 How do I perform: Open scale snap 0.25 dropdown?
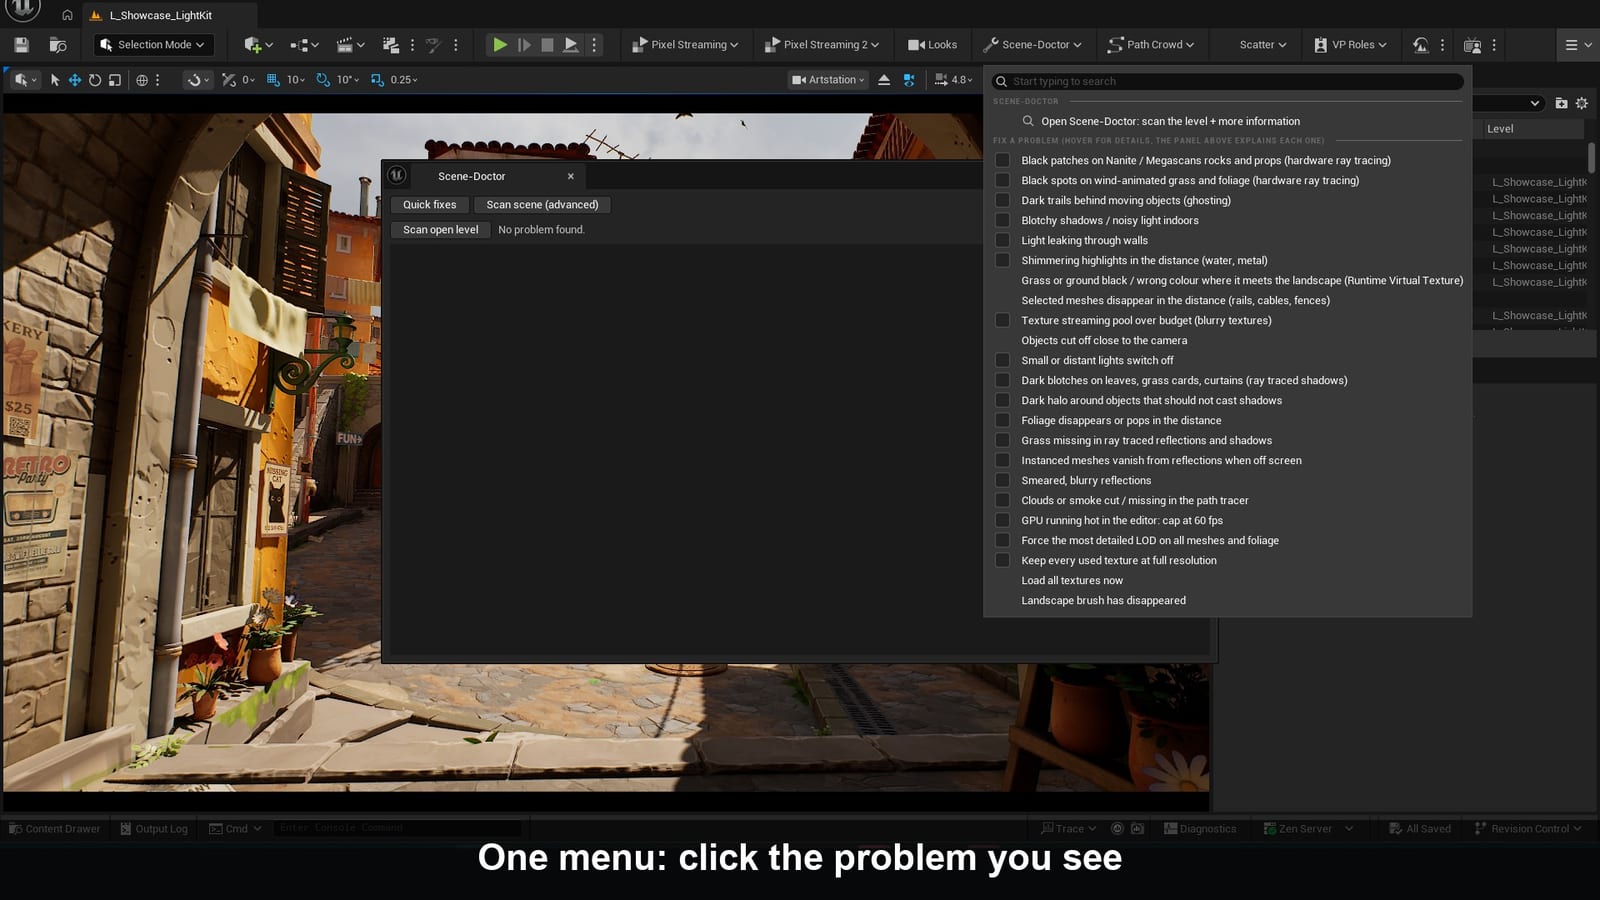click(404, 80)
